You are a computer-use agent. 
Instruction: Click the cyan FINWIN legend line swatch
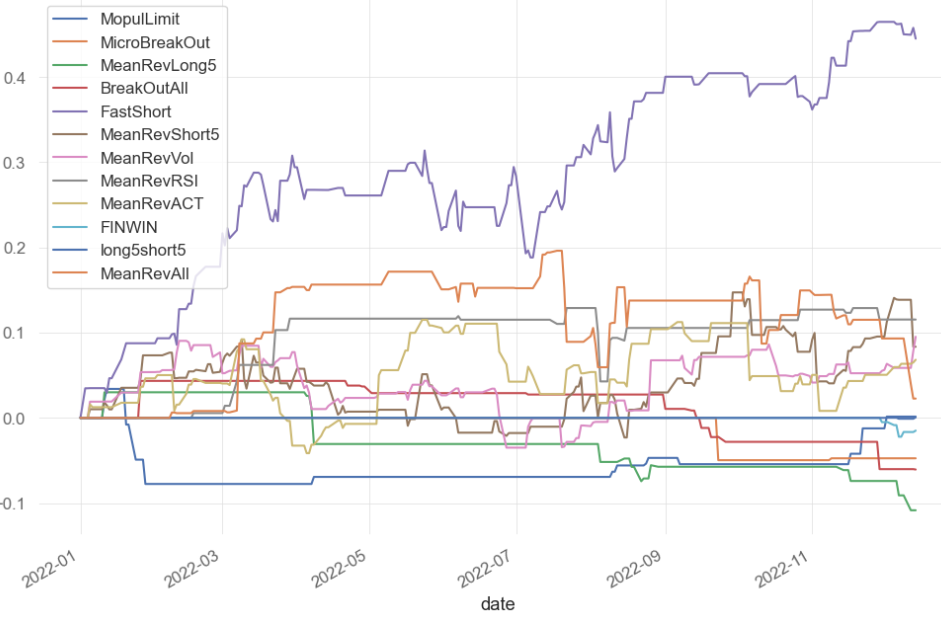(72, 227)
